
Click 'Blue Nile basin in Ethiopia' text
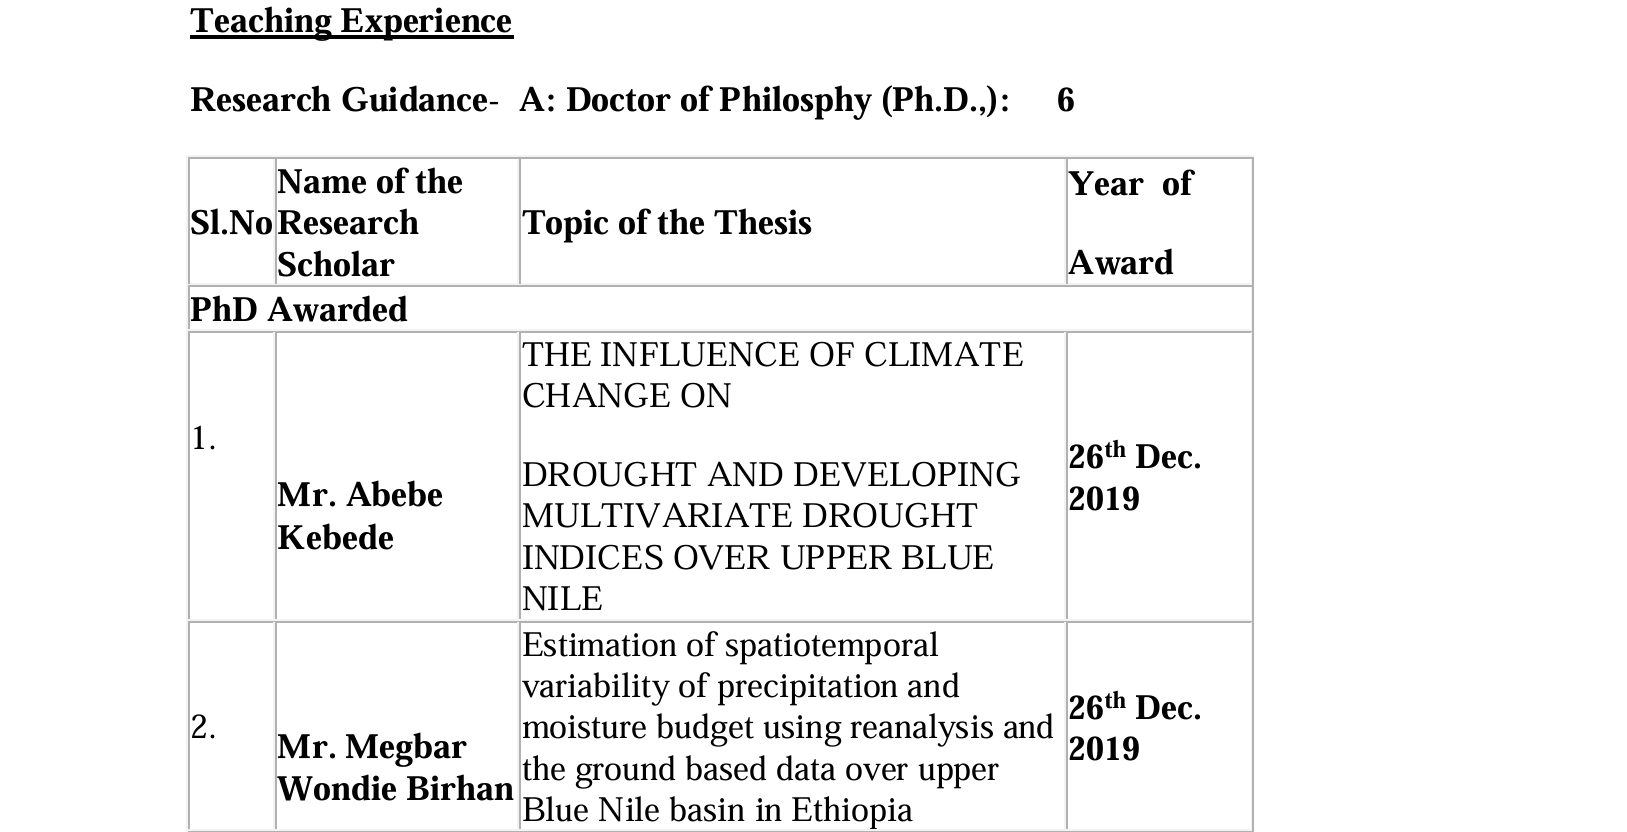click(x=717, y=810)
